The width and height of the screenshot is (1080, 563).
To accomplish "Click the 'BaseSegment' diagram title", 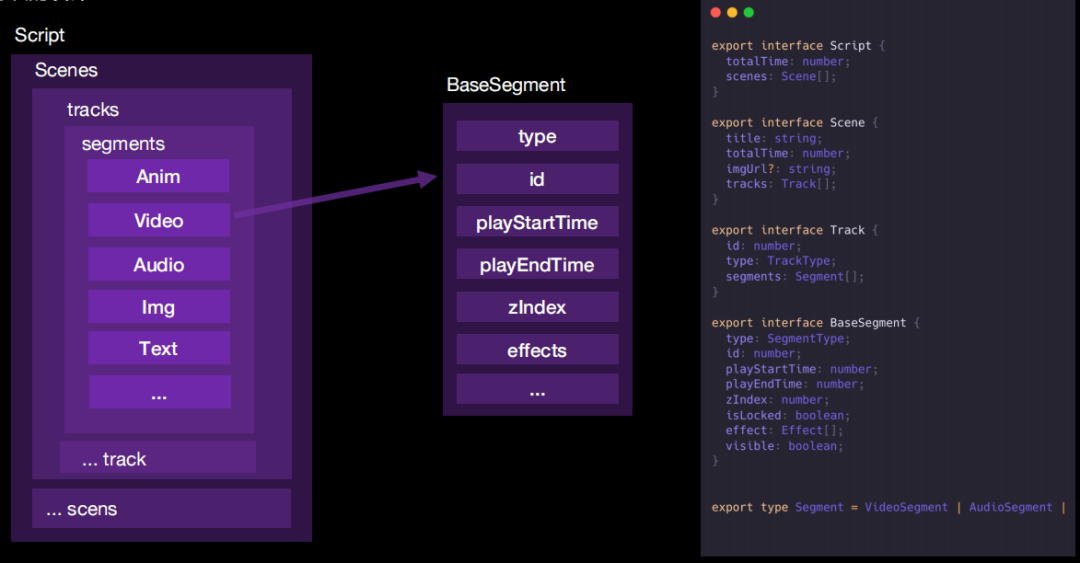I will click(x=506, y=85).
